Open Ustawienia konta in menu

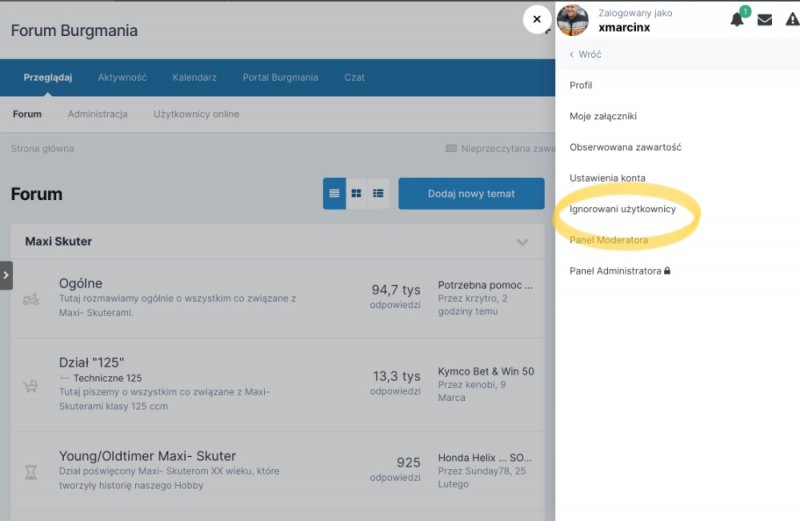coord(607,178)
